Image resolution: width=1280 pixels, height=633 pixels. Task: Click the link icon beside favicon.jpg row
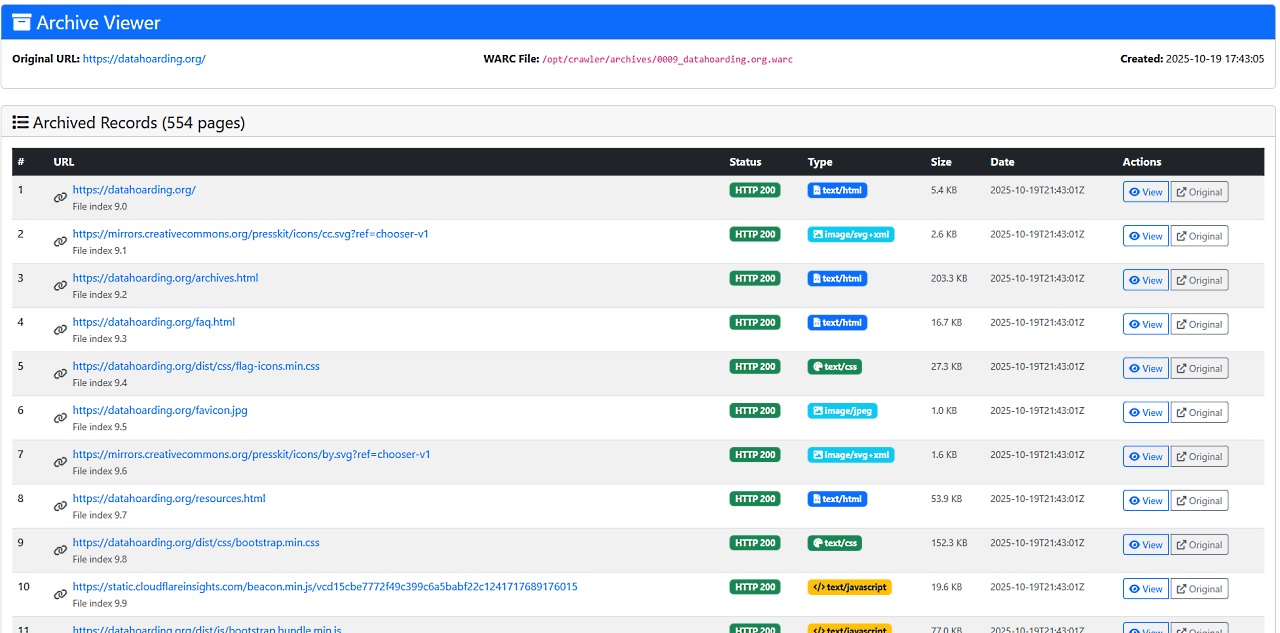tap(60, 418)
